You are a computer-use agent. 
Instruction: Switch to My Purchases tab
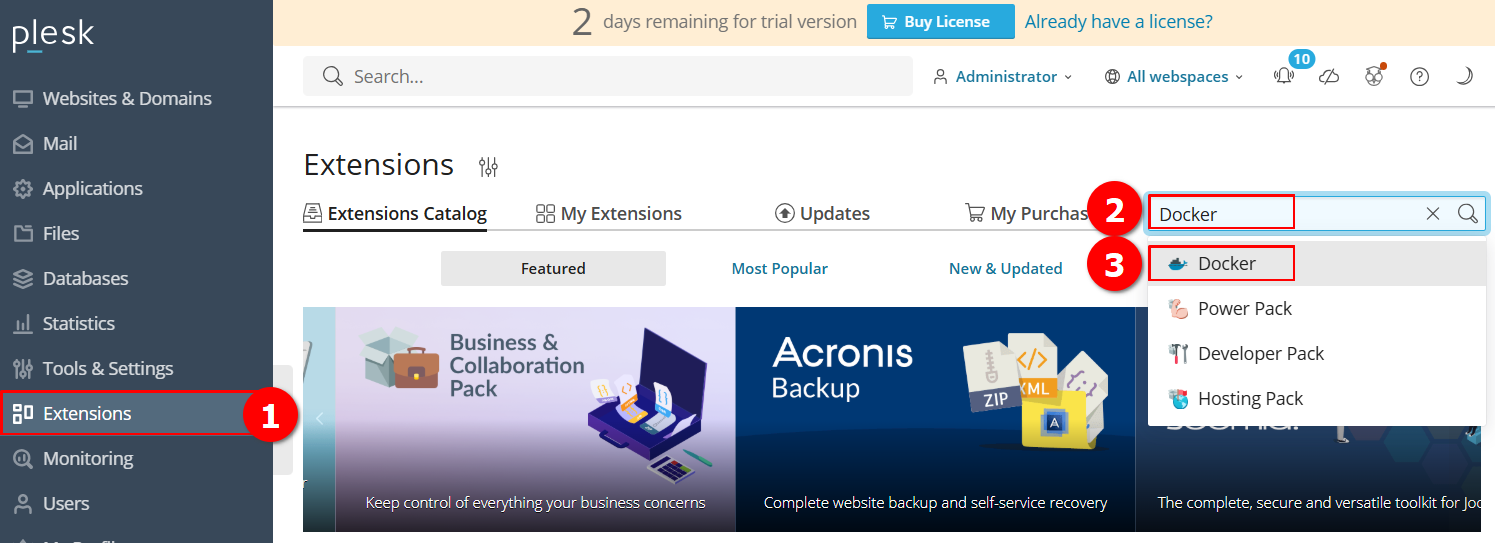pyautogui.click(x=1027, y=213)
